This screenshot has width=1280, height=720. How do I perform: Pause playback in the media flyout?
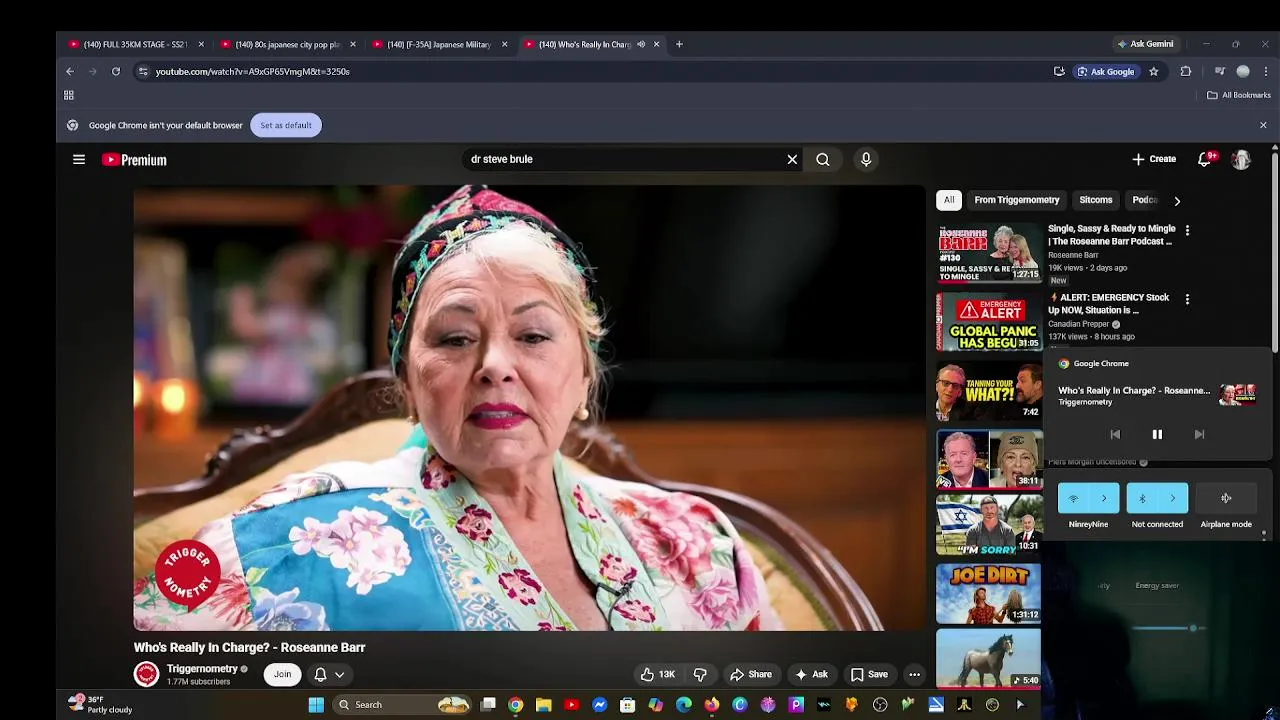pos(1157,434)
